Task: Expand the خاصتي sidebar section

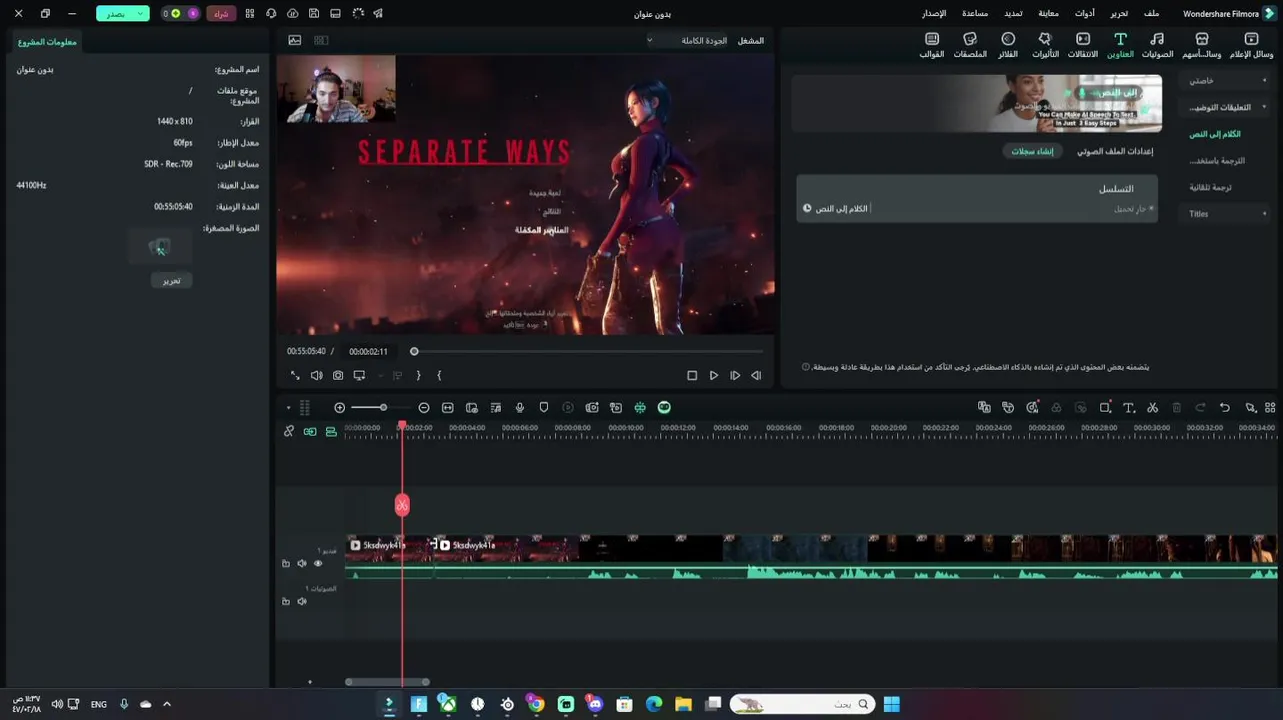Action: tap(1223, 80)
